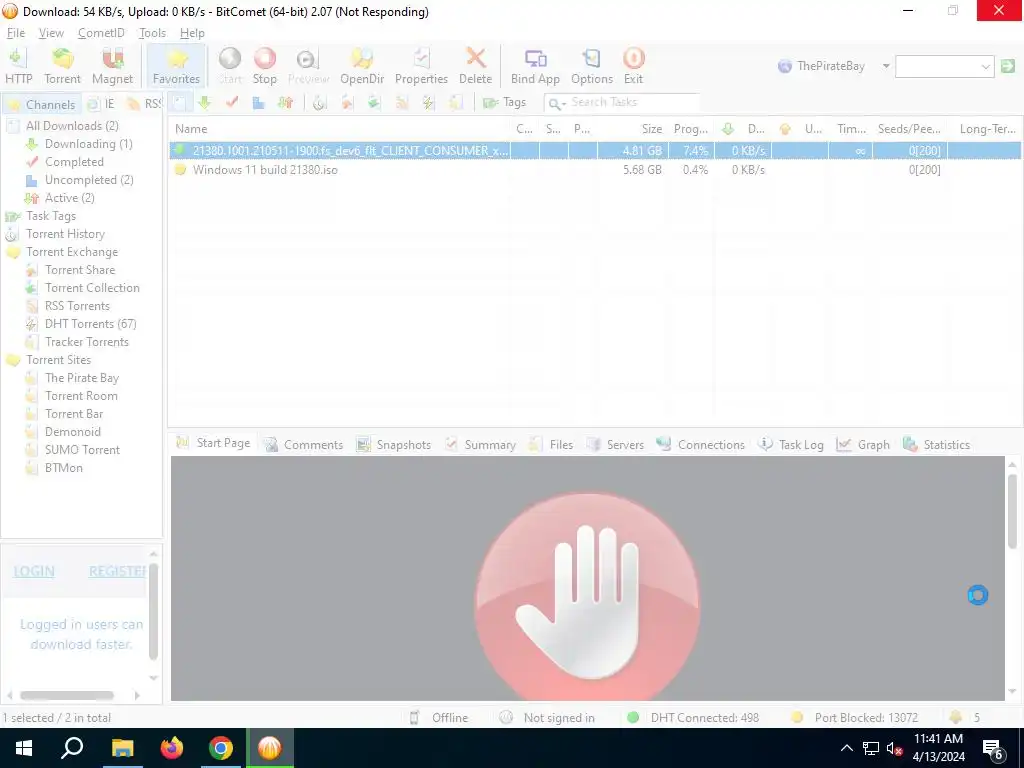Image resolution: width=1024 pixels, height=768 pixels.
Task: Open File Explorer from taskbar
Action: 122,748
